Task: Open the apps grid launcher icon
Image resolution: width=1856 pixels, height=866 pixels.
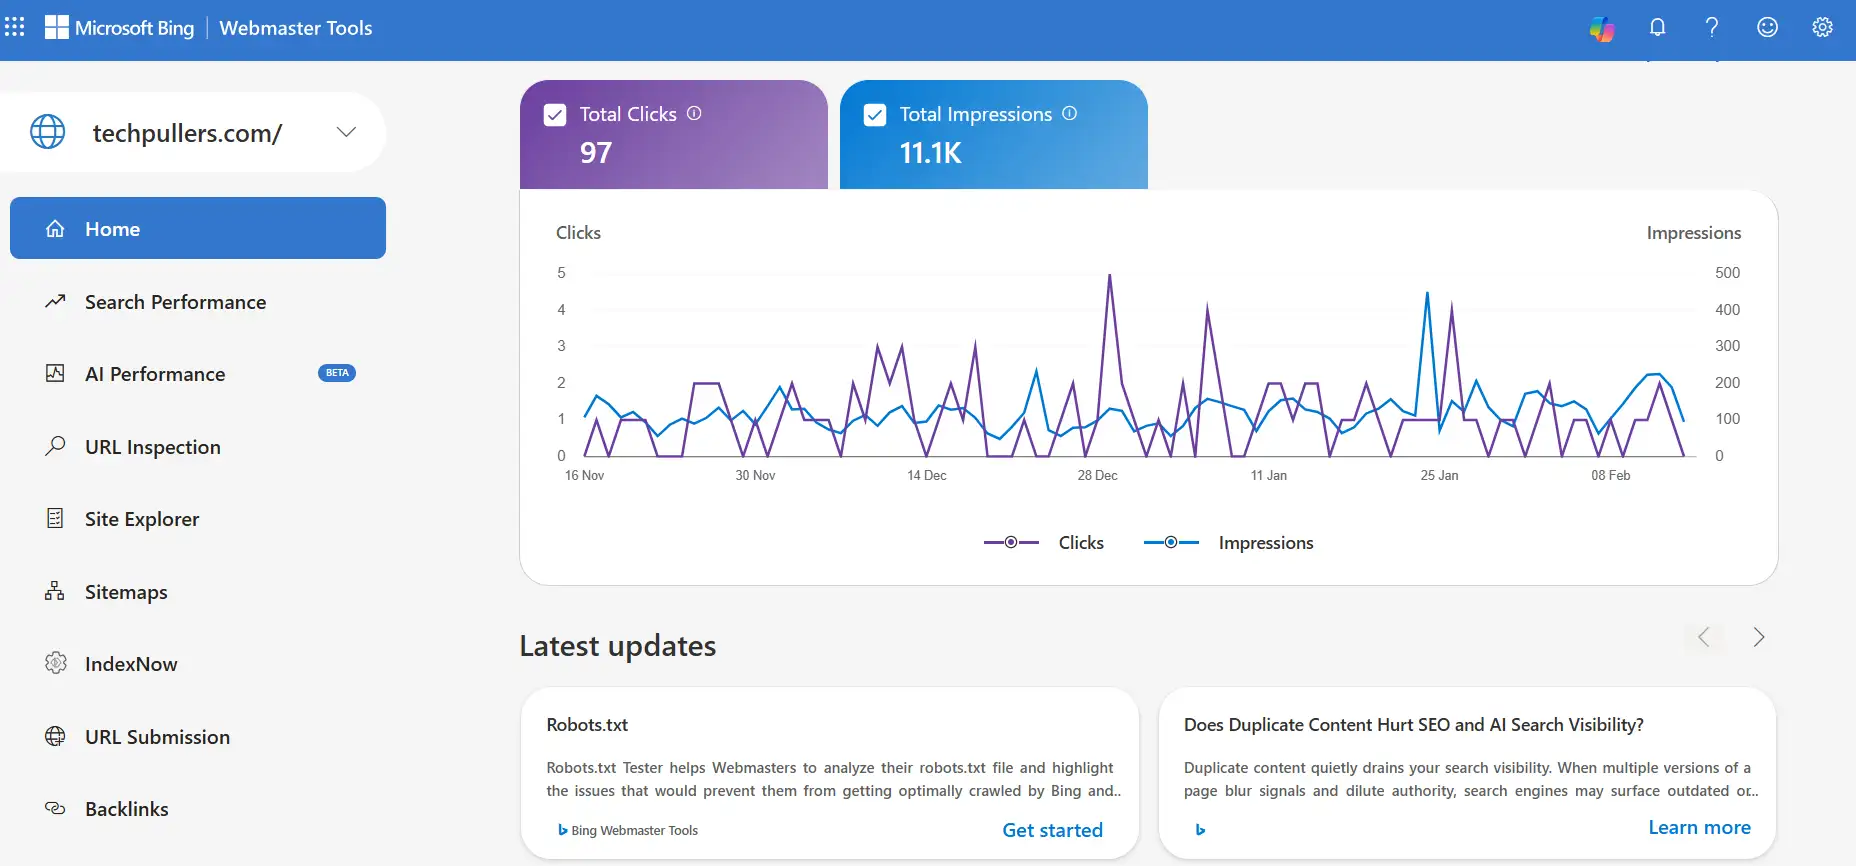Action: click(15, 27)
